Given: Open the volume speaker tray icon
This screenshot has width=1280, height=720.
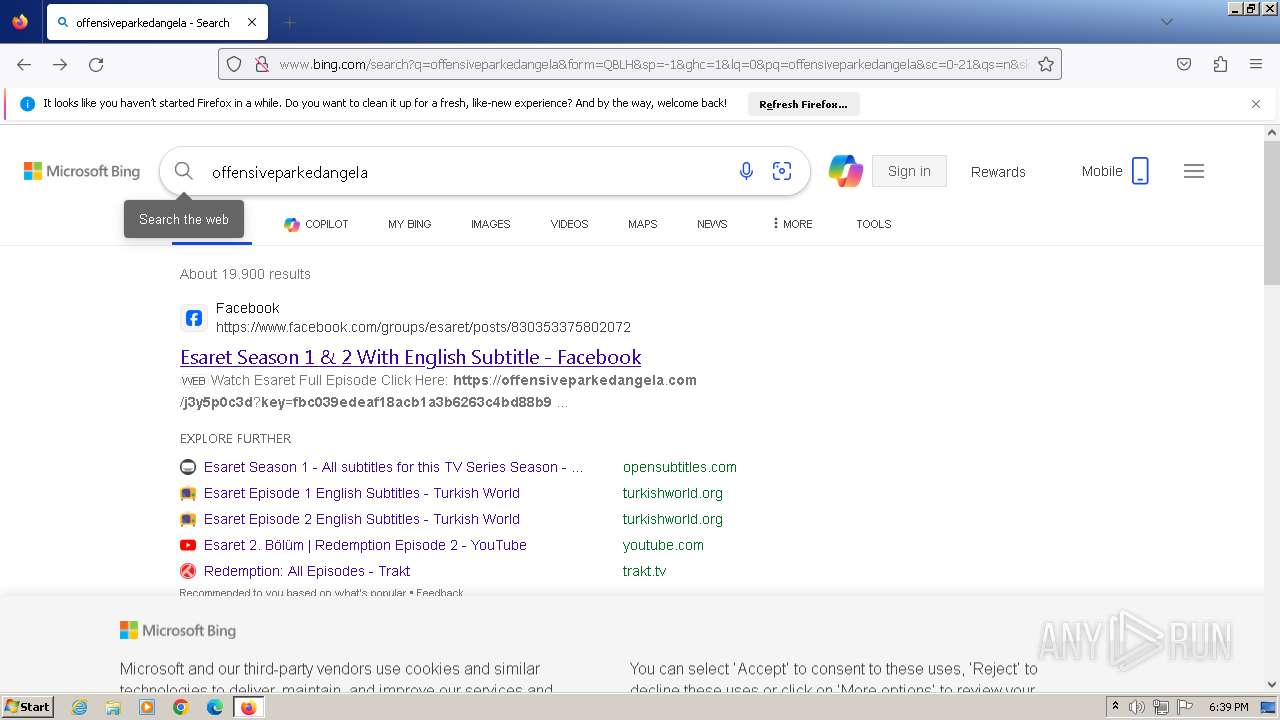Looking at the screenshot, I should coord(1137,707).
